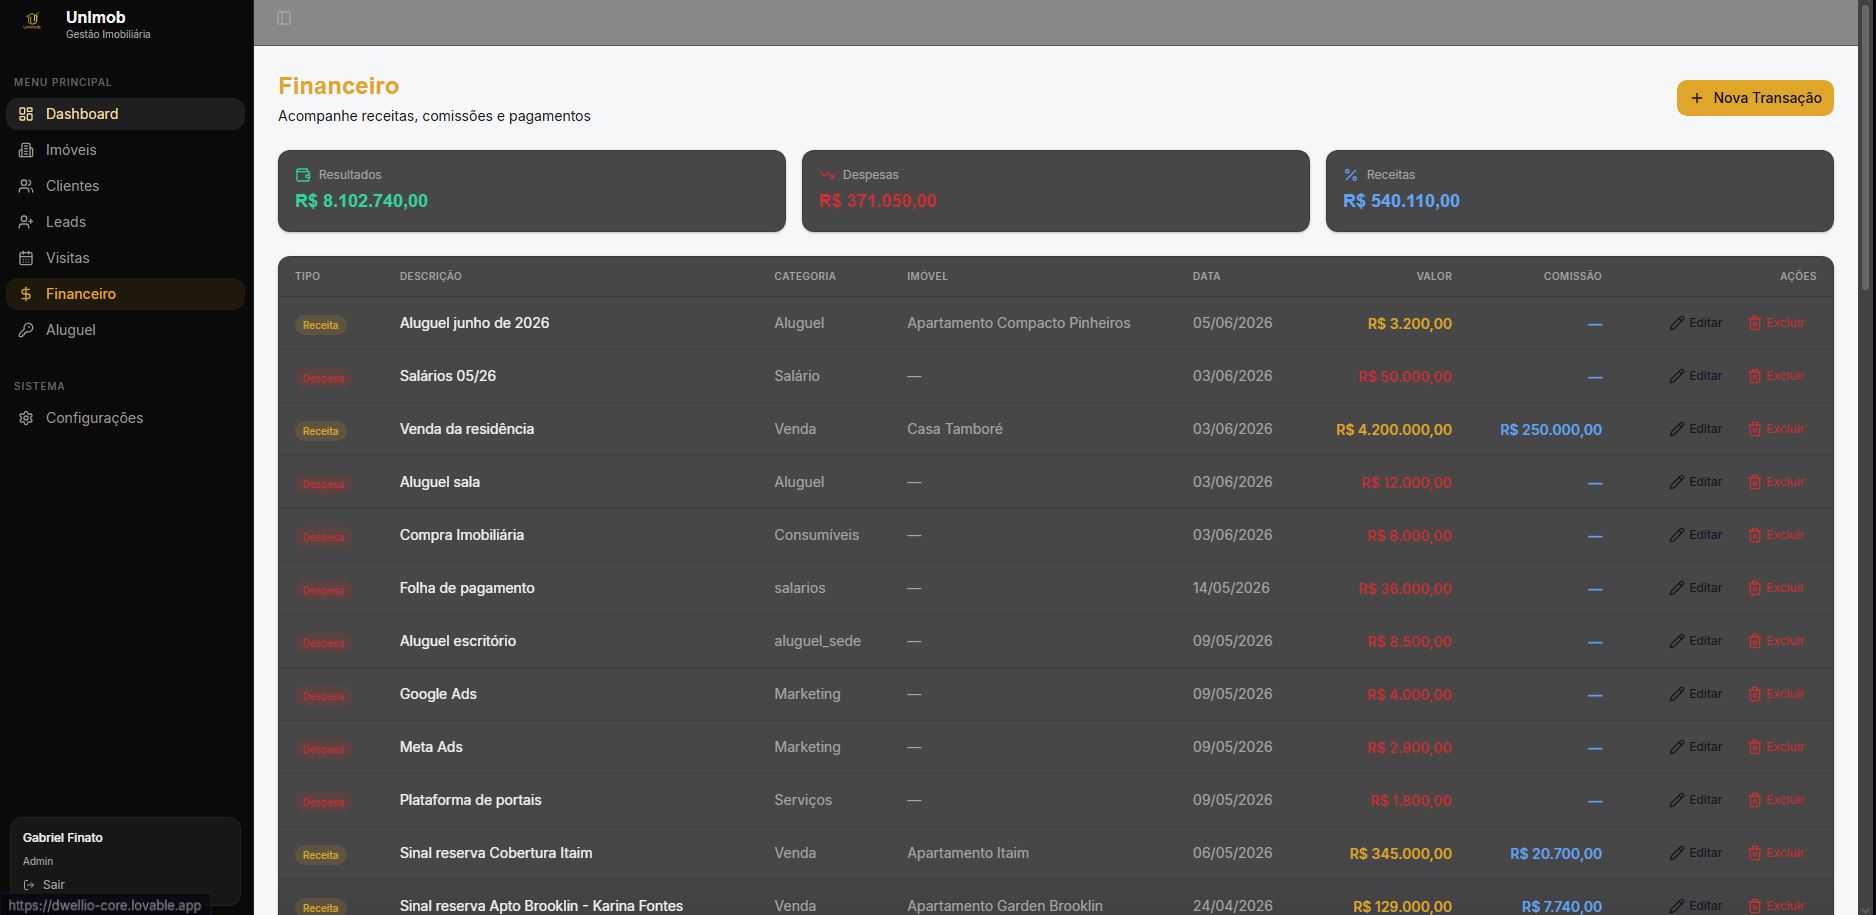Click the VALOR column header

tap(1434, 276)
